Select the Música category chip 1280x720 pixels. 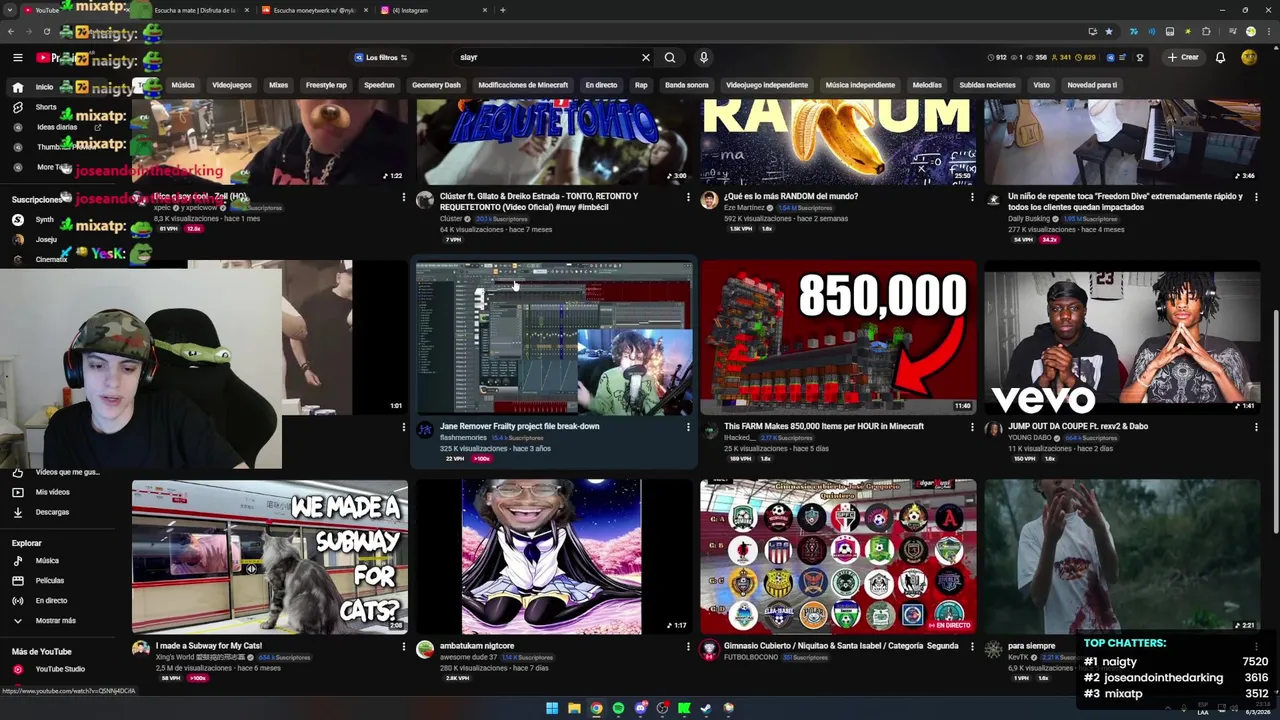click(x=183, y=85)
